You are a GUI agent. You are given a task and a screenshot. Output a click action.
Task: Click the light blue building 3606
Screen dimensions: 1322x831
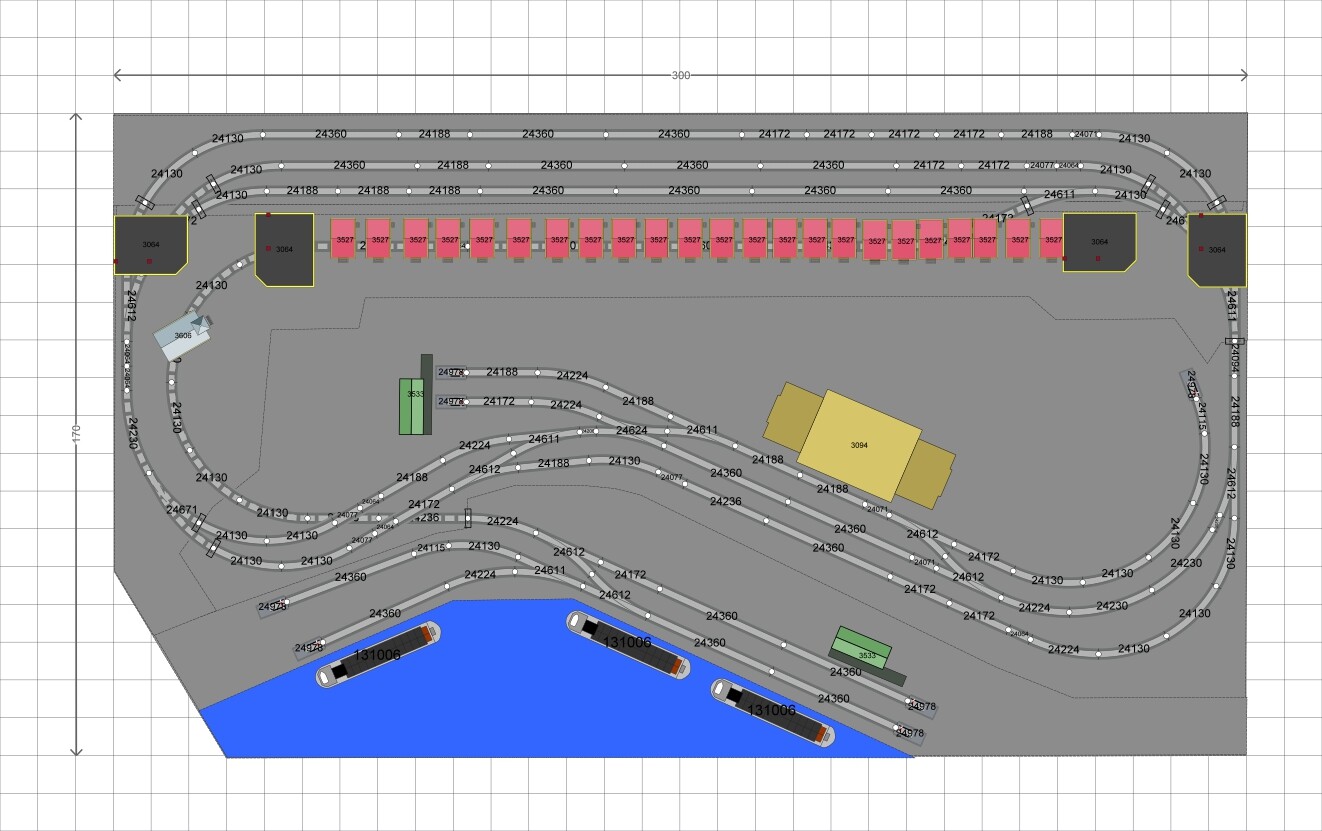point(183,336)
